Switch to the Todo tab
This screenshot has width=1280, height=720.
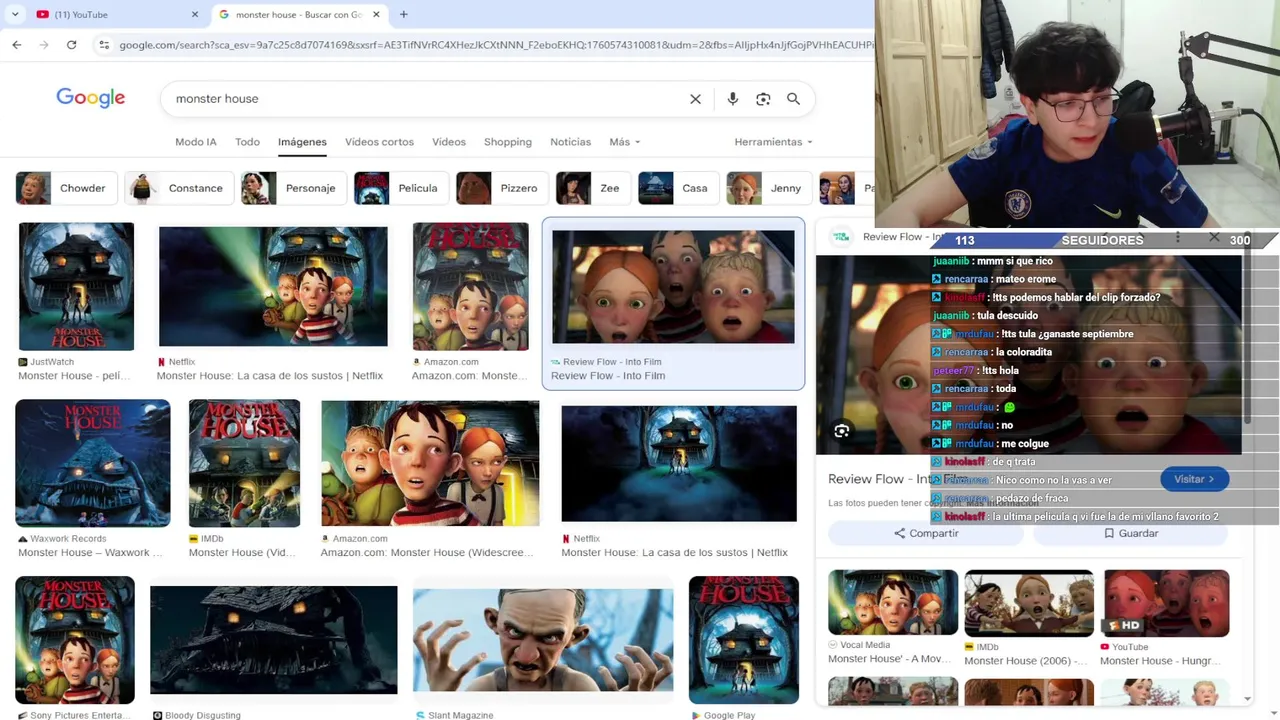coord(247,142)
